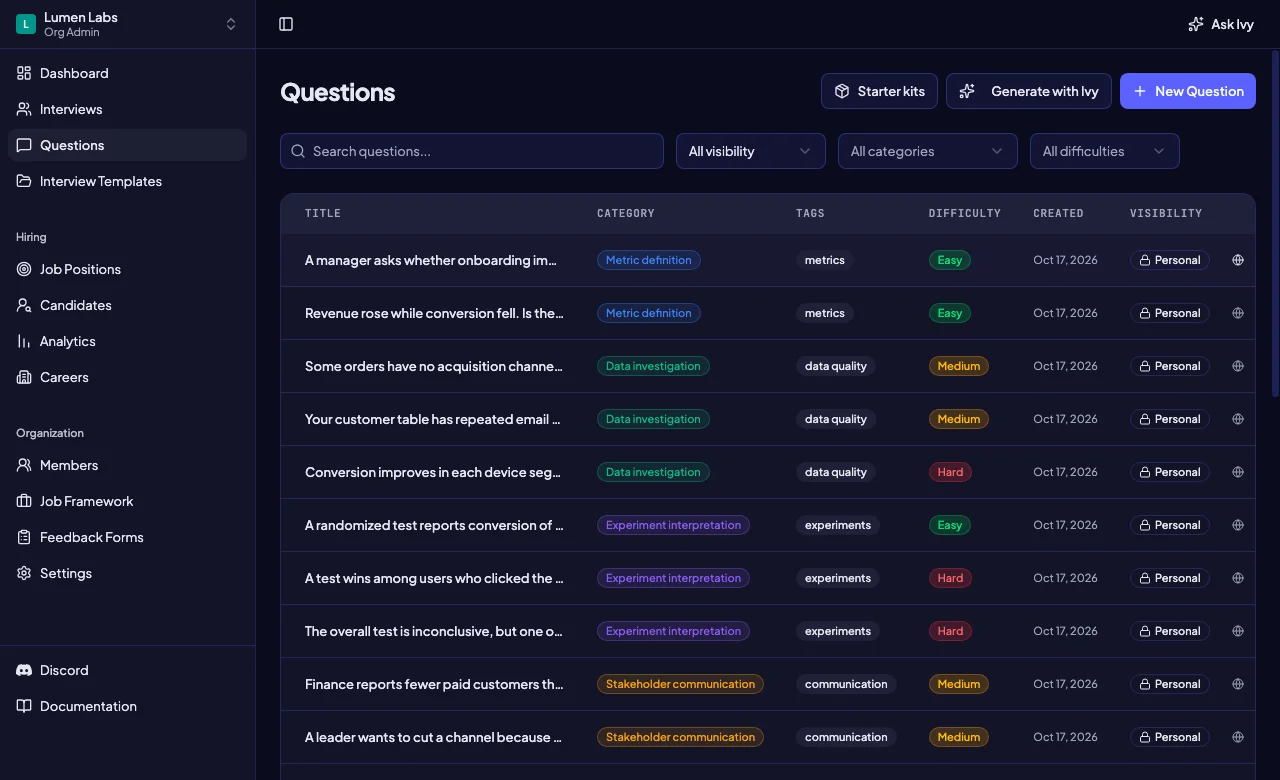Toggle the sidebar panel icon
The image size is (1280, 780).
286,24
